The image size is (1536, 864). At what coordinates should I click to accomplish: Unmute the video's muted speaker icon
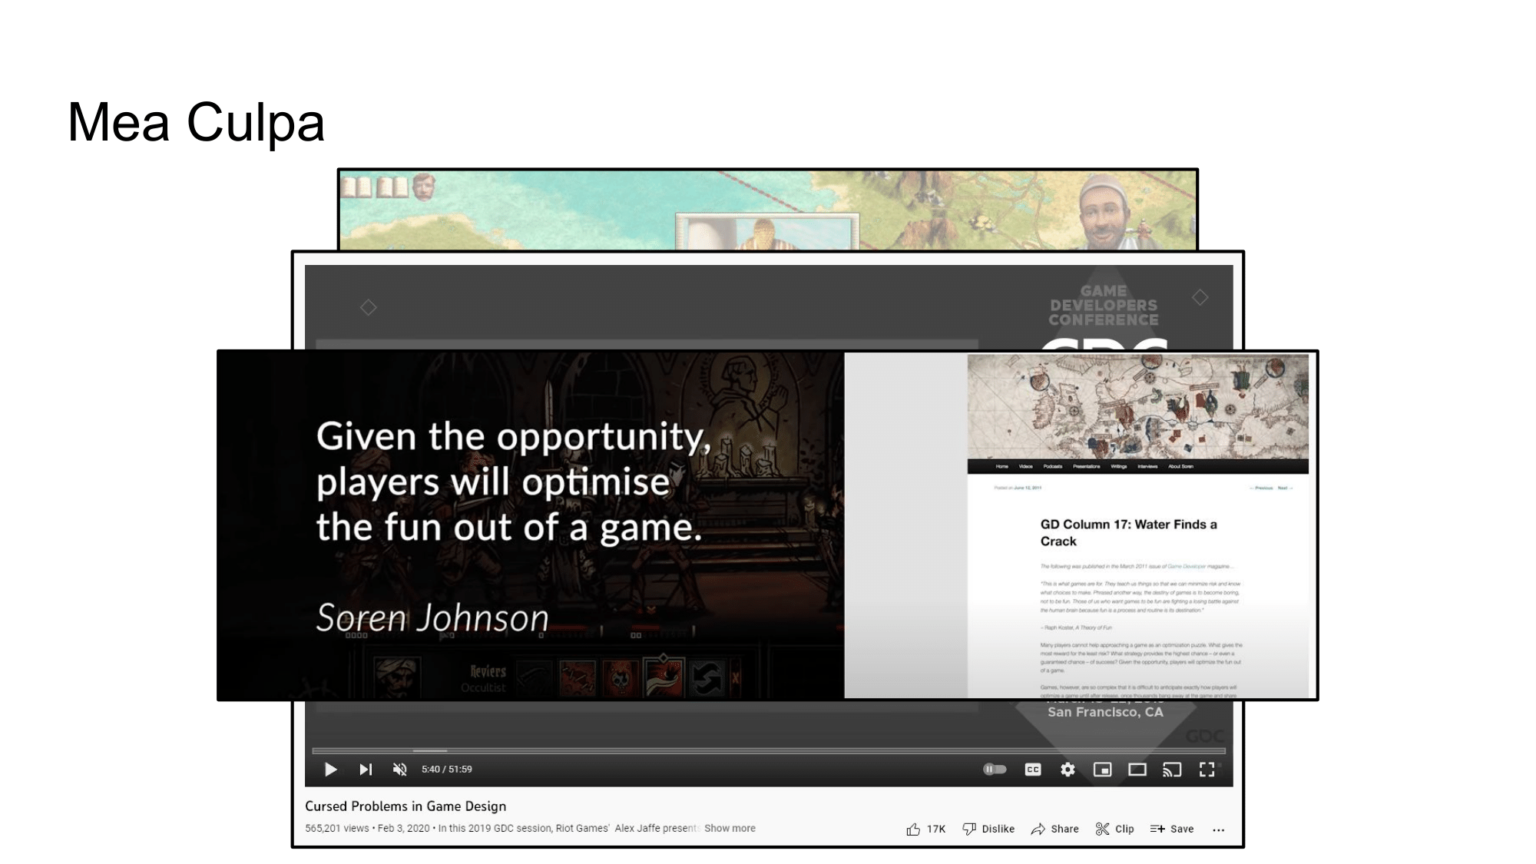(399, 769)
